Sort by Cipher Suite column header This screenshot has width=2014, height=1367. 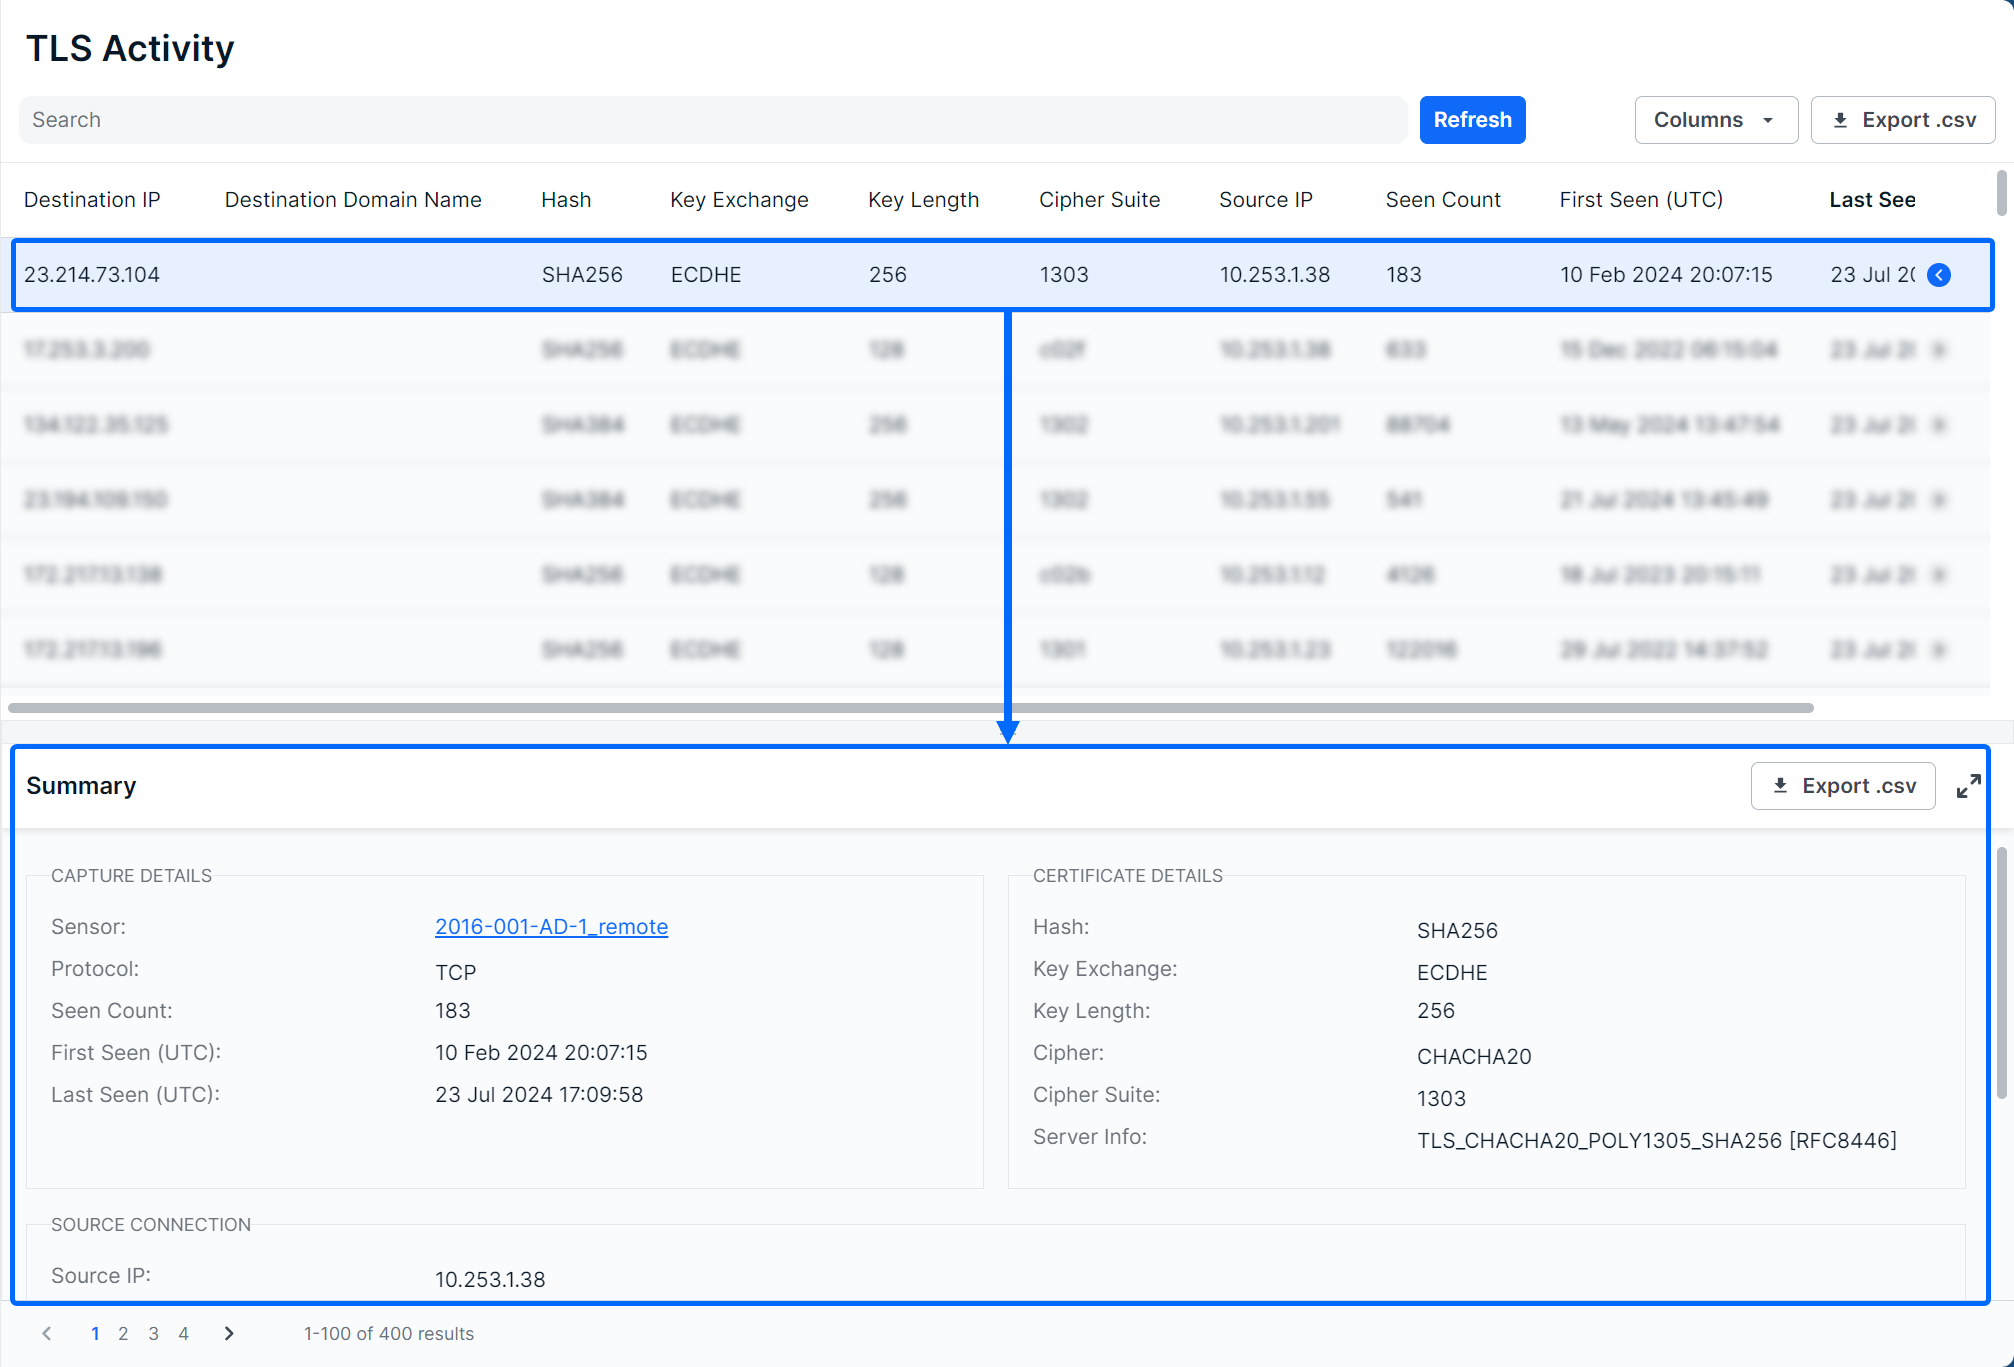pyautogui.click(x=1099, y=200)
